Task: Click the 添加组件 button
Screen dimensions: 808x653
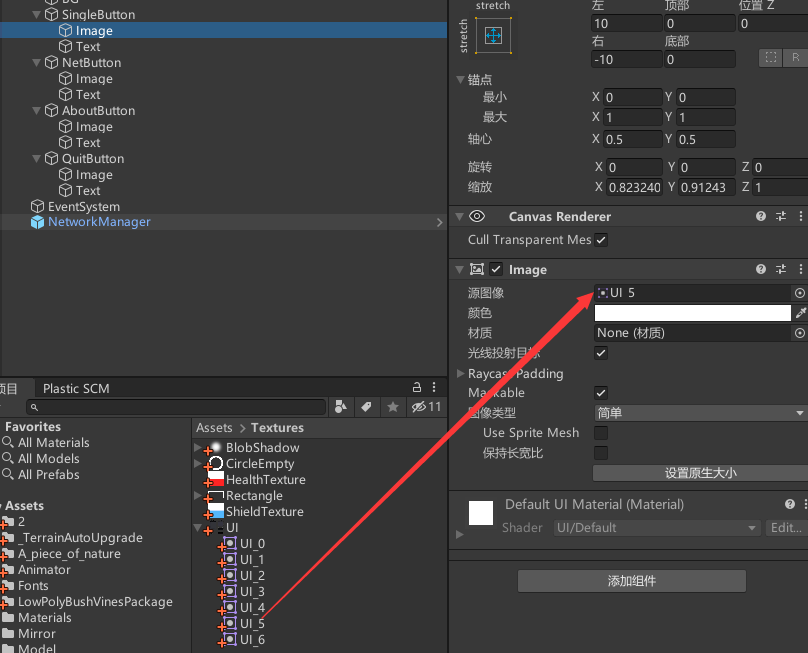Action: pos(631,581)
